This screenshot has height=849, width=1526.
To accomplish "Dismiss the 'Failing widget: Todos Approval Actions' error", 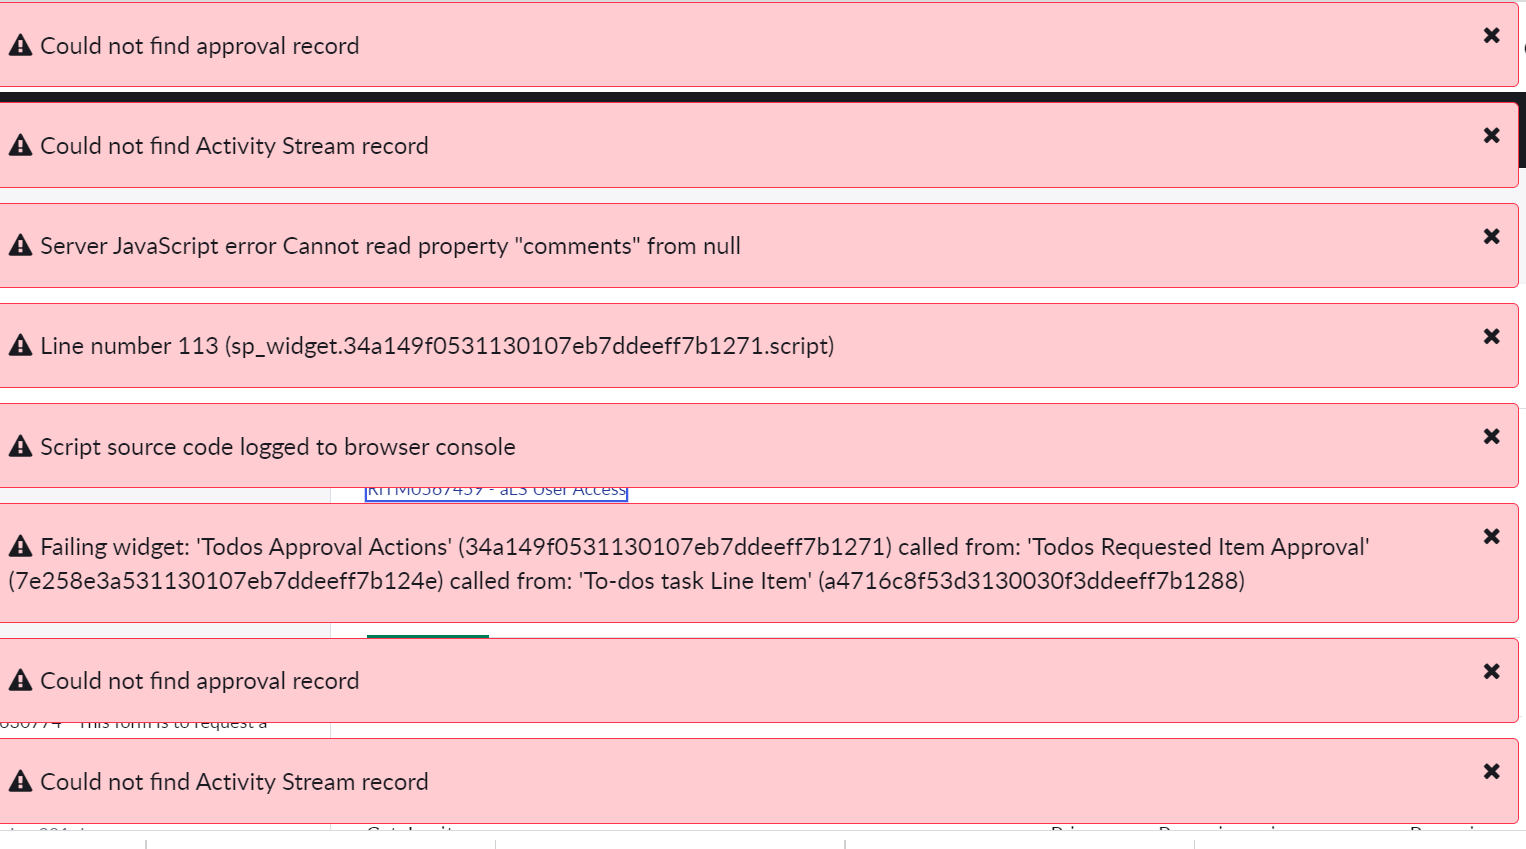I will pyautogui.click(x=1491, y=537).
